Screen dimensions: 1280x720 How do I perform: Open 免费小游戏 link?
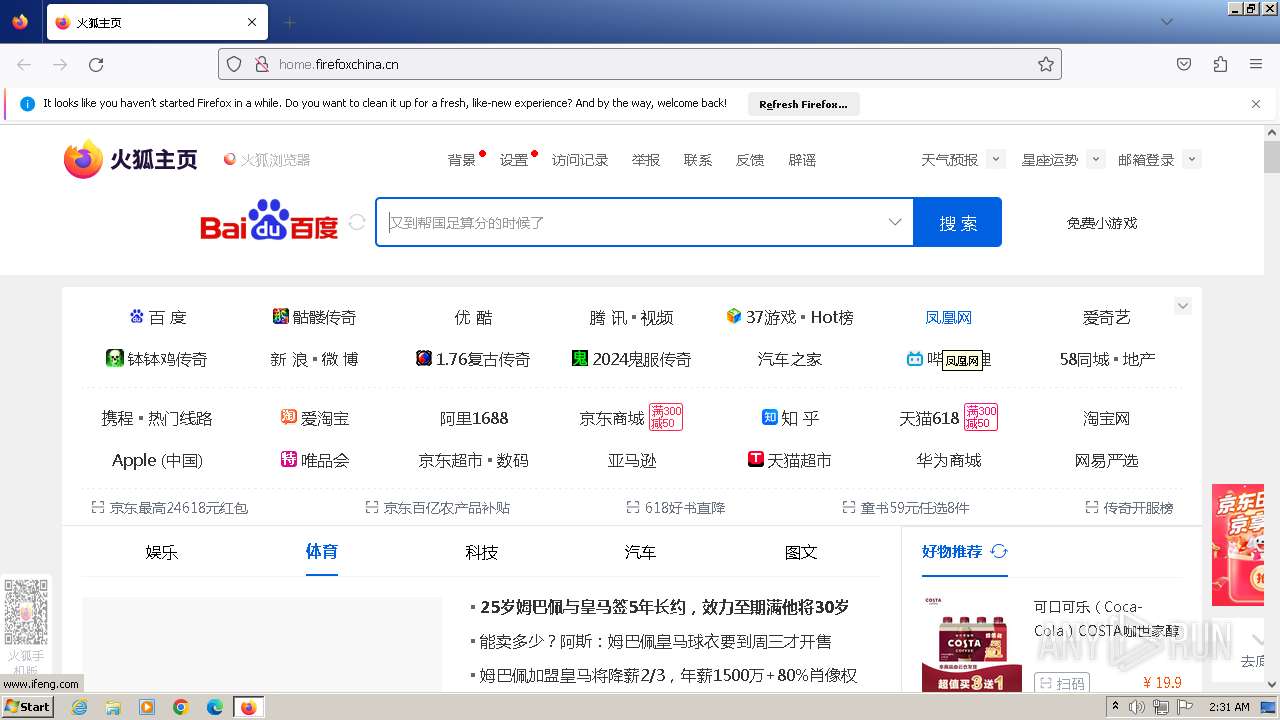tap(1102, 223)
